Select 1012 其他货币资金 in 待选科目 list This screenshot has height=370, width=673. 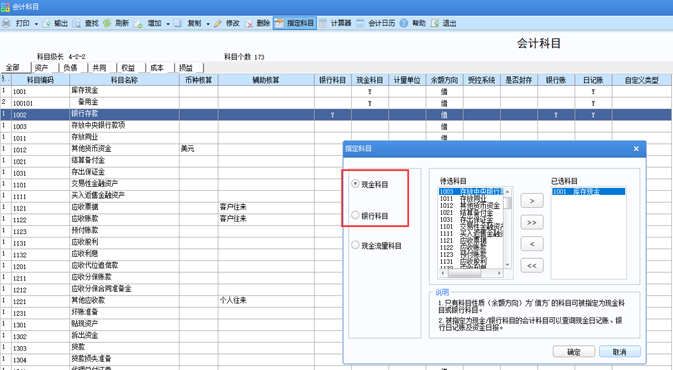(x=470, y=206)
